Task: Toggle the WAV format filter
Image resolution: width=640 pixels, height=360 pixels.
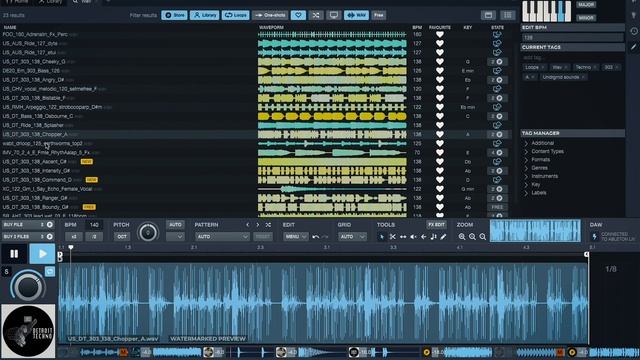Action: pos(356,15)
